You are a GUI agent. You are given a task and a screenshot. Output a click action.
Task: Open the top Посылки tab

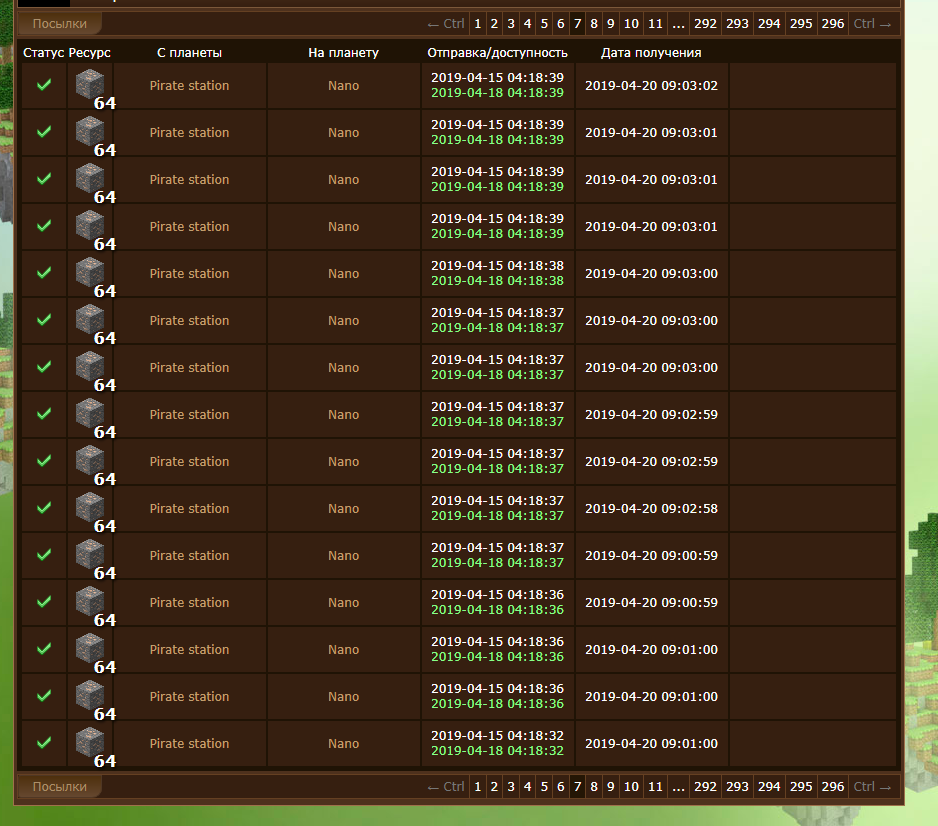point(59,23)
